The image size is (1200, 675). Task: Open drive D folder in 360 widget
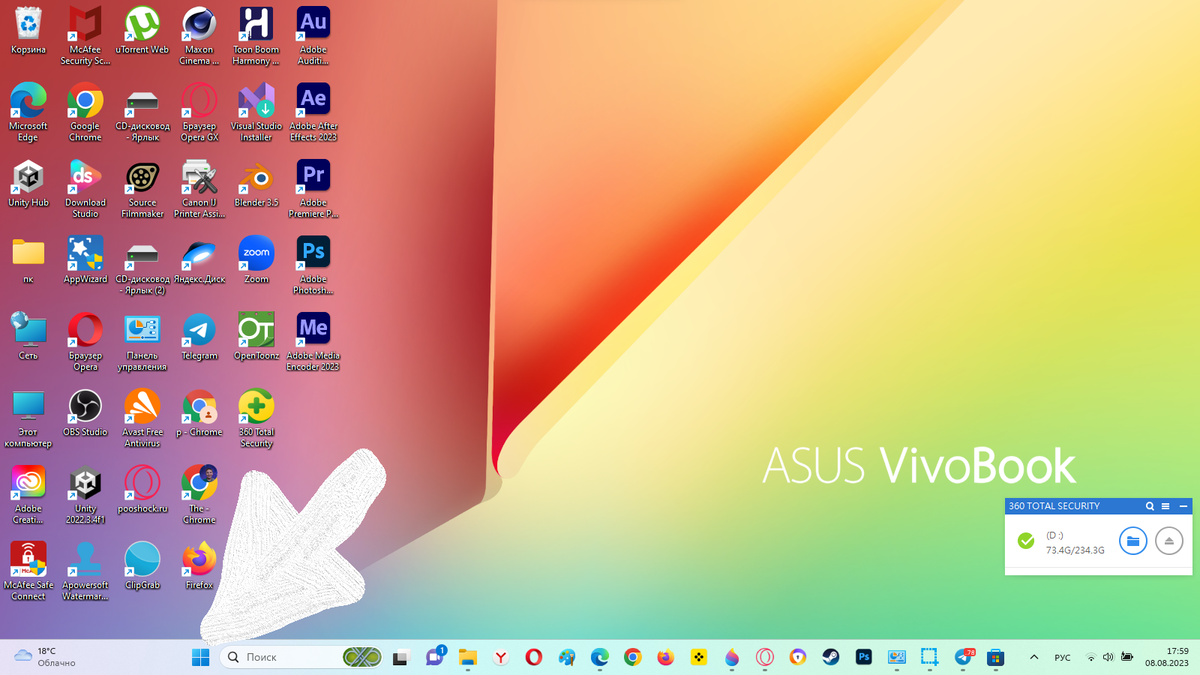[x=1132, y=541]
